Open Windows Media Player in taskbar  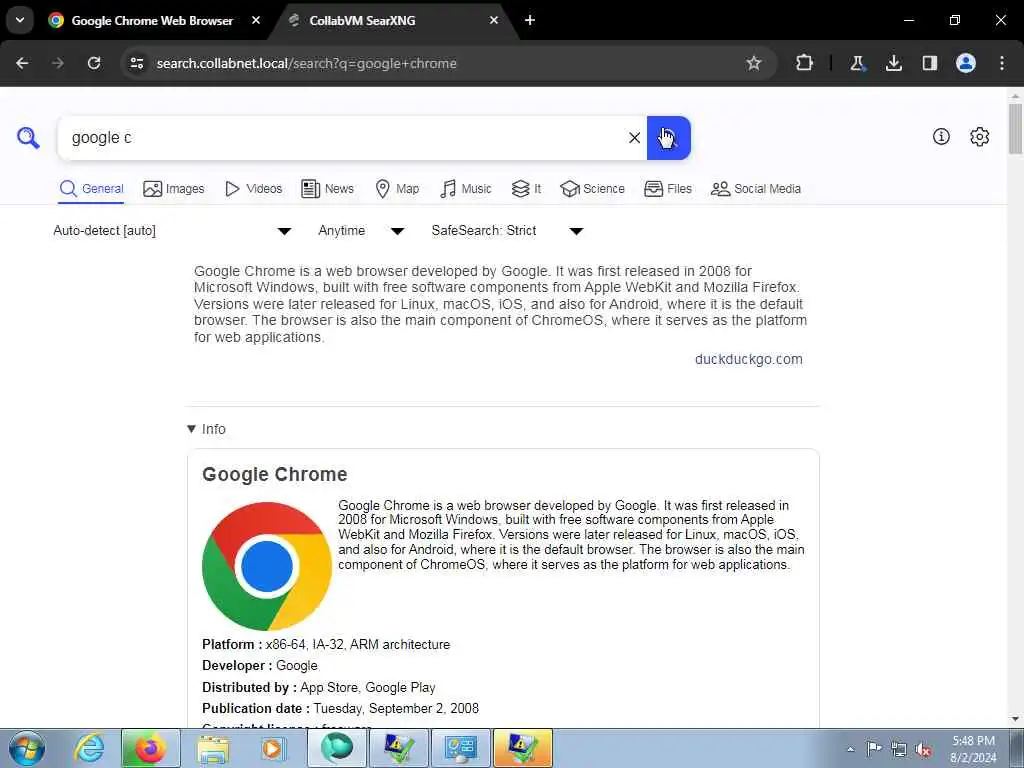[x=273, y=748]
